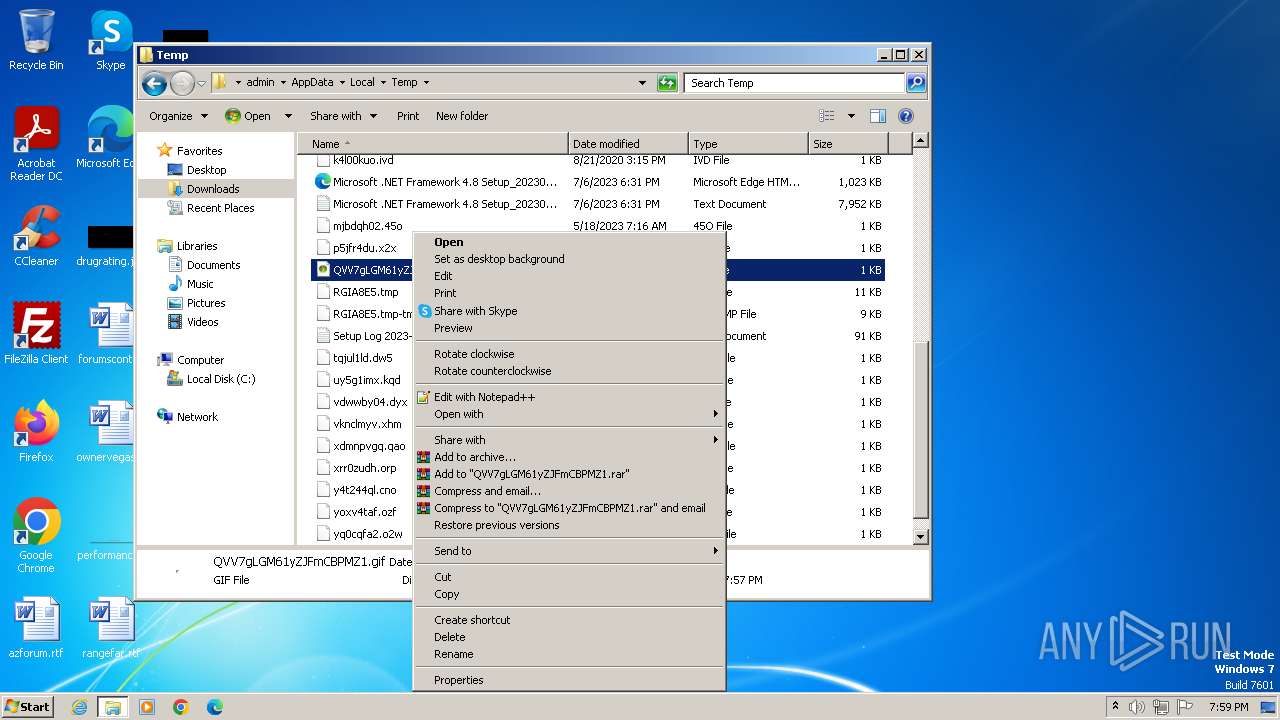Expand the Open with submenu

pyautogui.click(x=568, y=414)
